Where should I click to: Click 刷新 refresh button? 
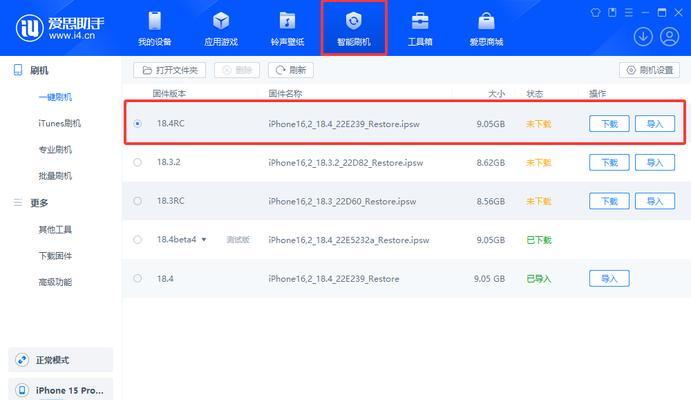click(x=291, y=70)
